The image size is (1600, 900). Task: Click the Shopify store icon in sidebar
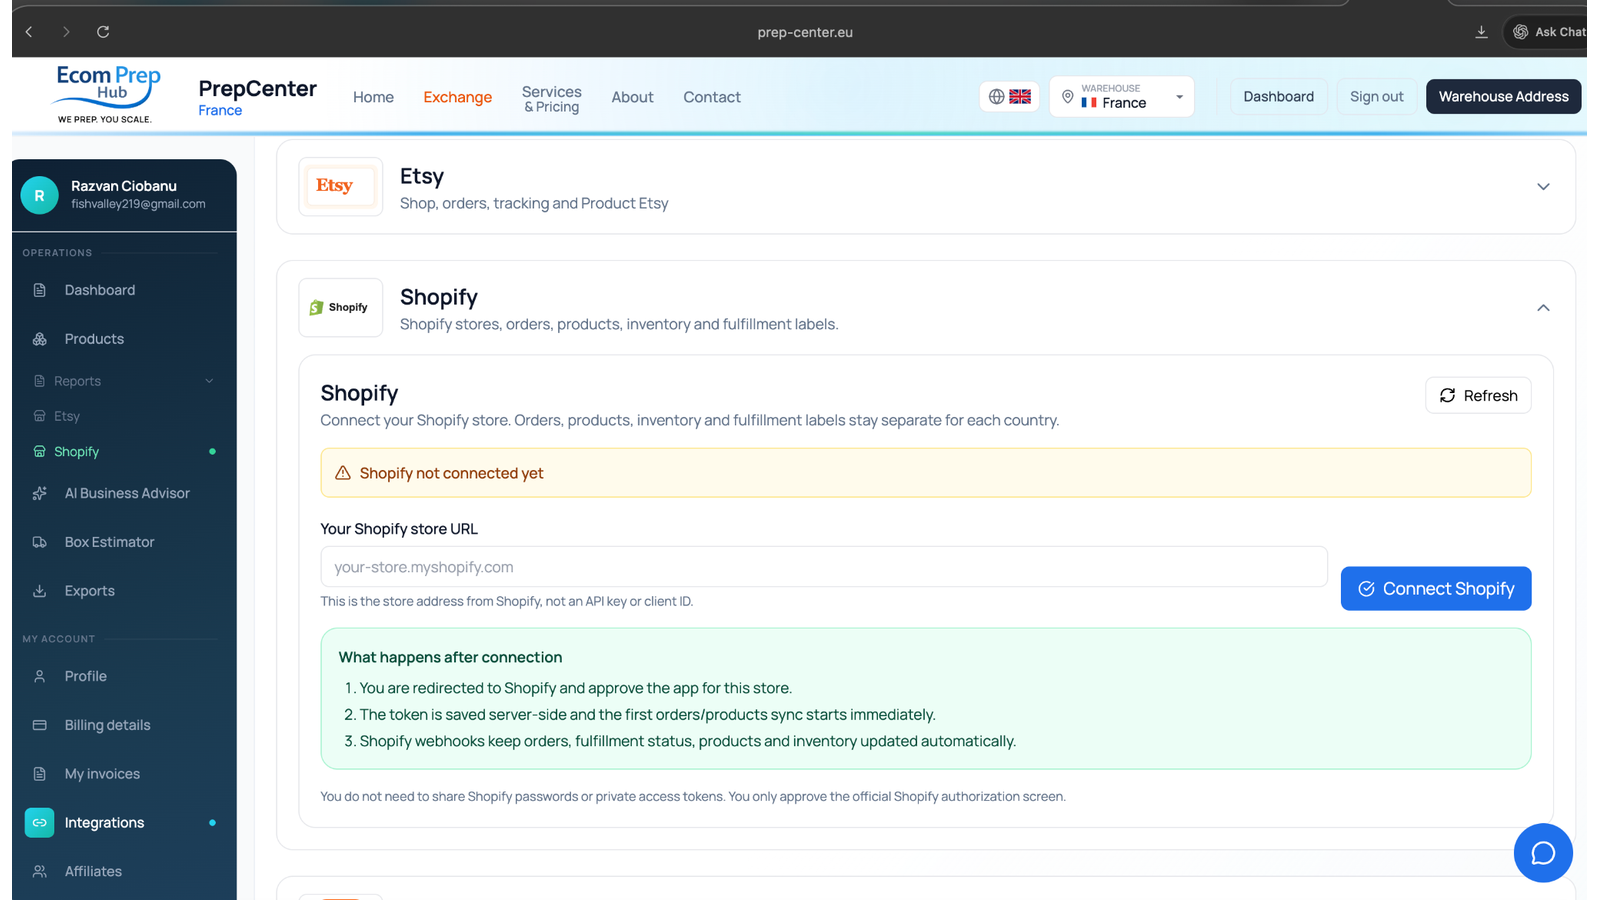pyautogui.click(x=40, y=452)
